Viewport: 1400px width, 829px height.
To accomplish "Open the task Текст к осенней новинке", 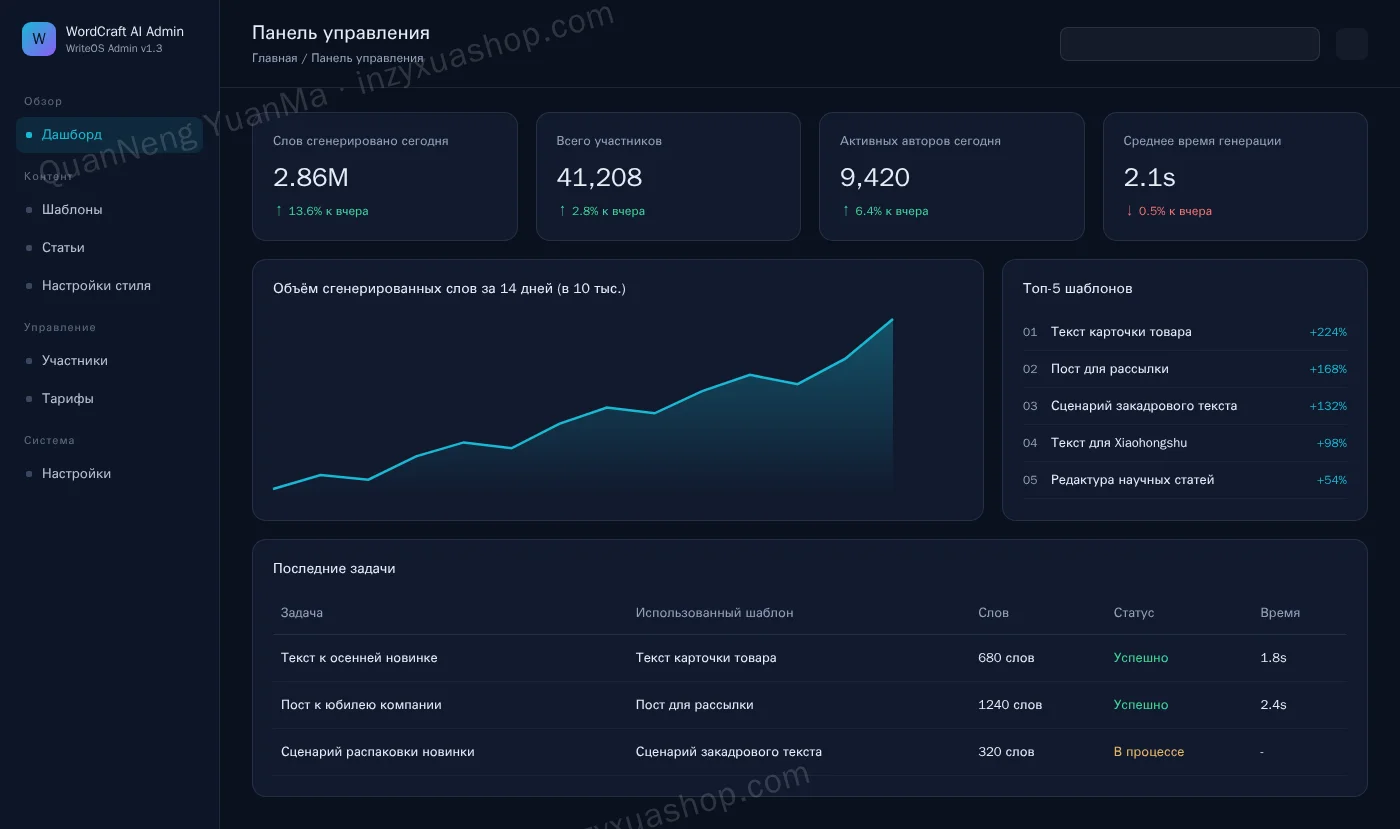I will (x=359, y=658).
